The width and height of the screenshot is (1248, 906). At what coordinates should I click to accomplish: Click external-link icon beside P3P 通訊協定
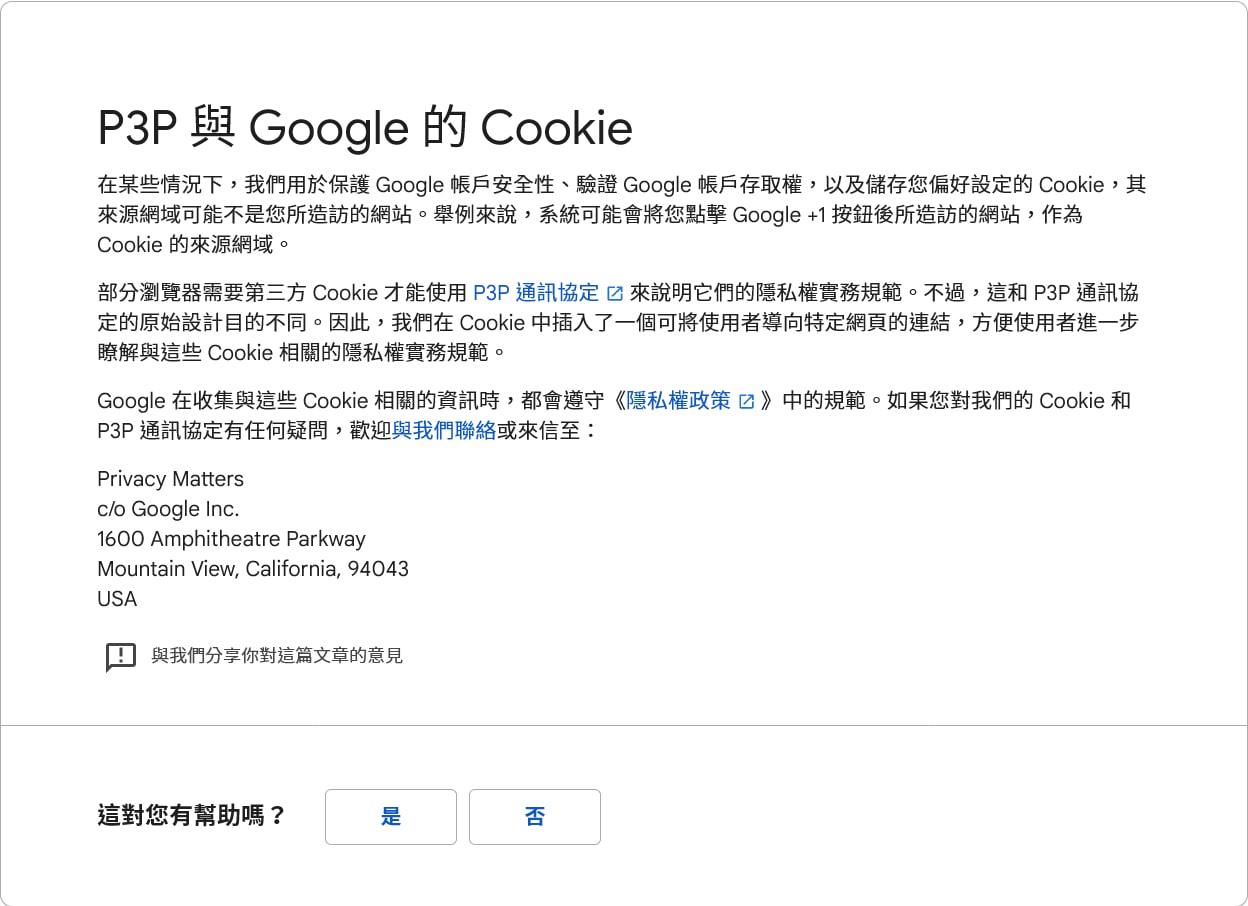click(x=615, y=294)
